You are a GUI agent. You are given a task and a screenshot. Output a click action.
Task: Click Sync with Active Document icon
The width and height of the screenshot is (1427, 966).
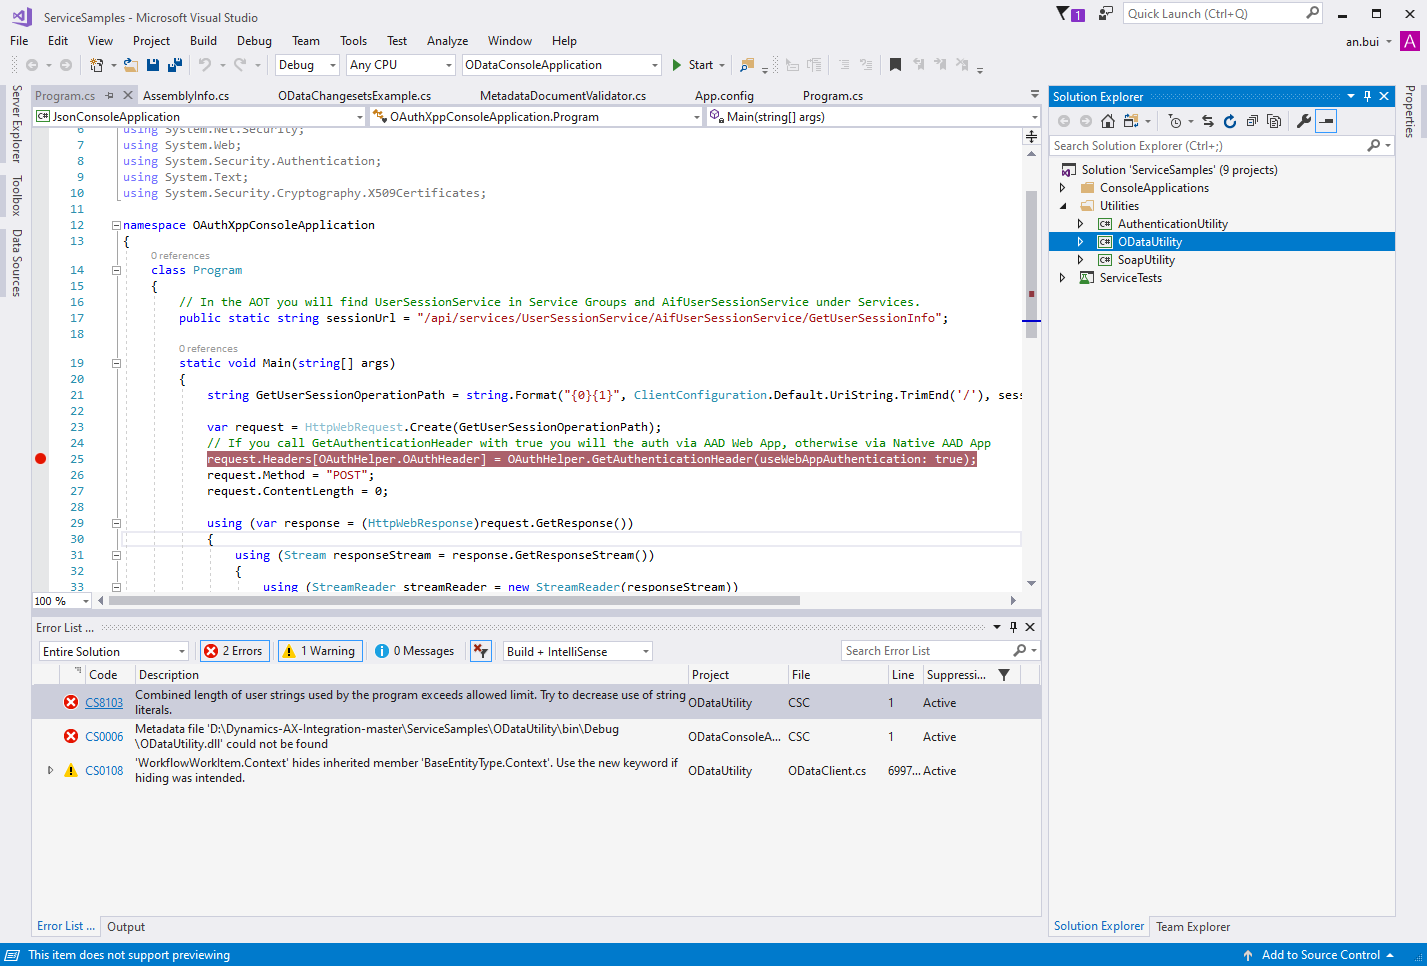click(1208, 121)
